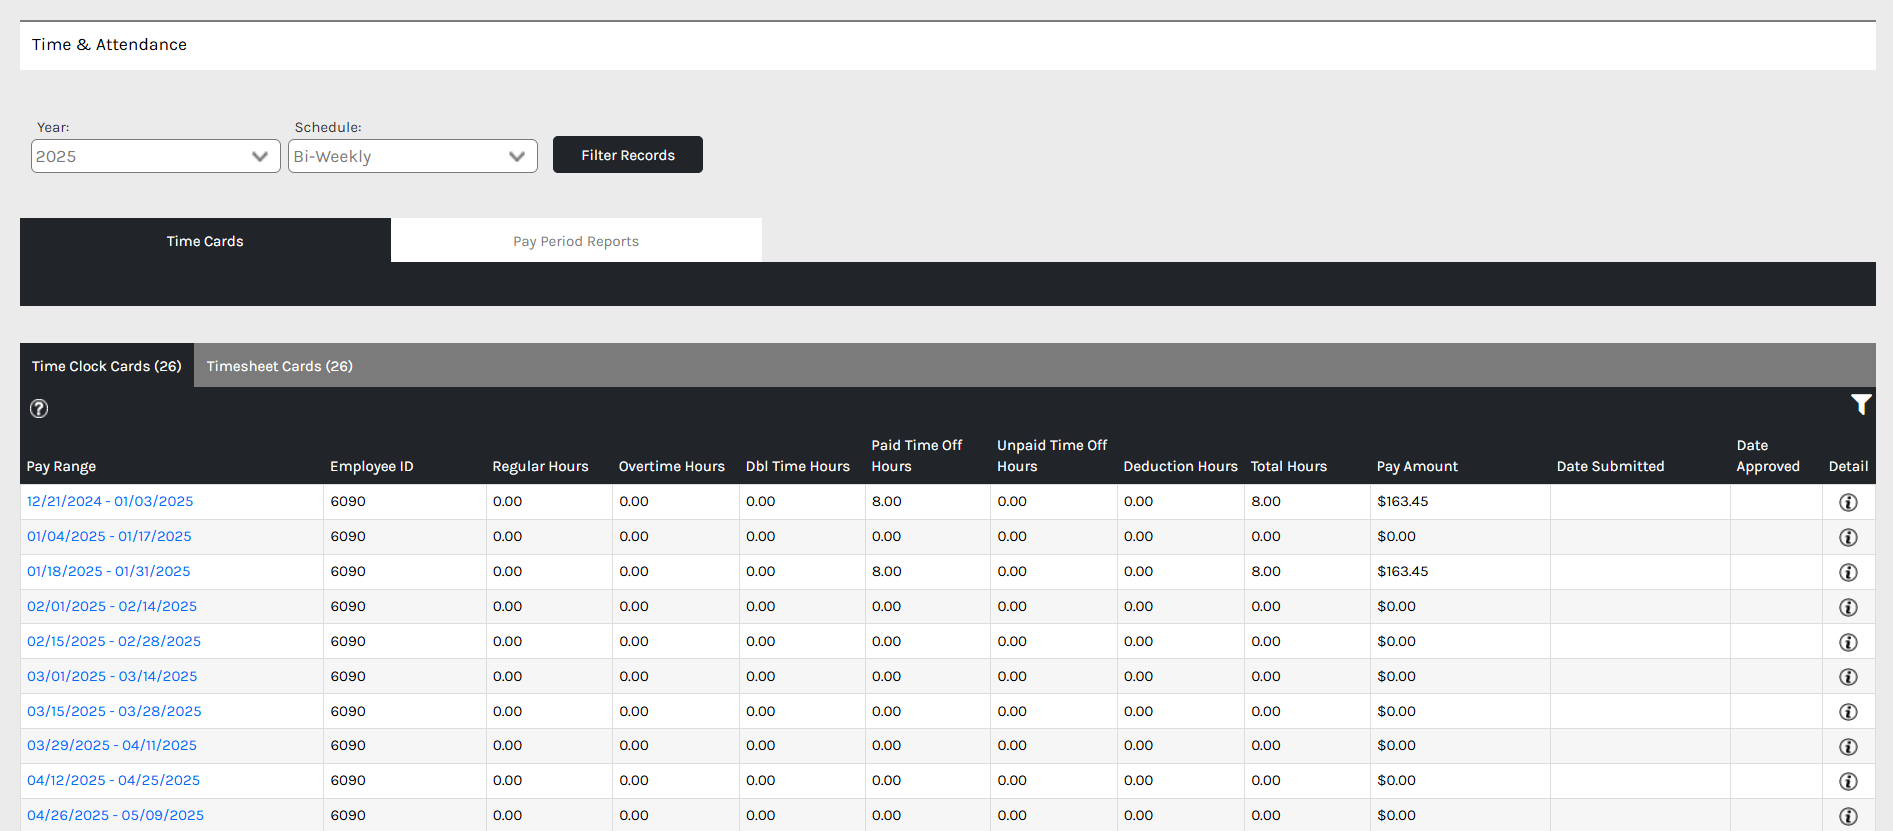Image resolution: width=1893 pixels, height=831 pixels.
Task: Open the Schedule dropdown showing Bi-Weekly
Action: coord(413,156)
